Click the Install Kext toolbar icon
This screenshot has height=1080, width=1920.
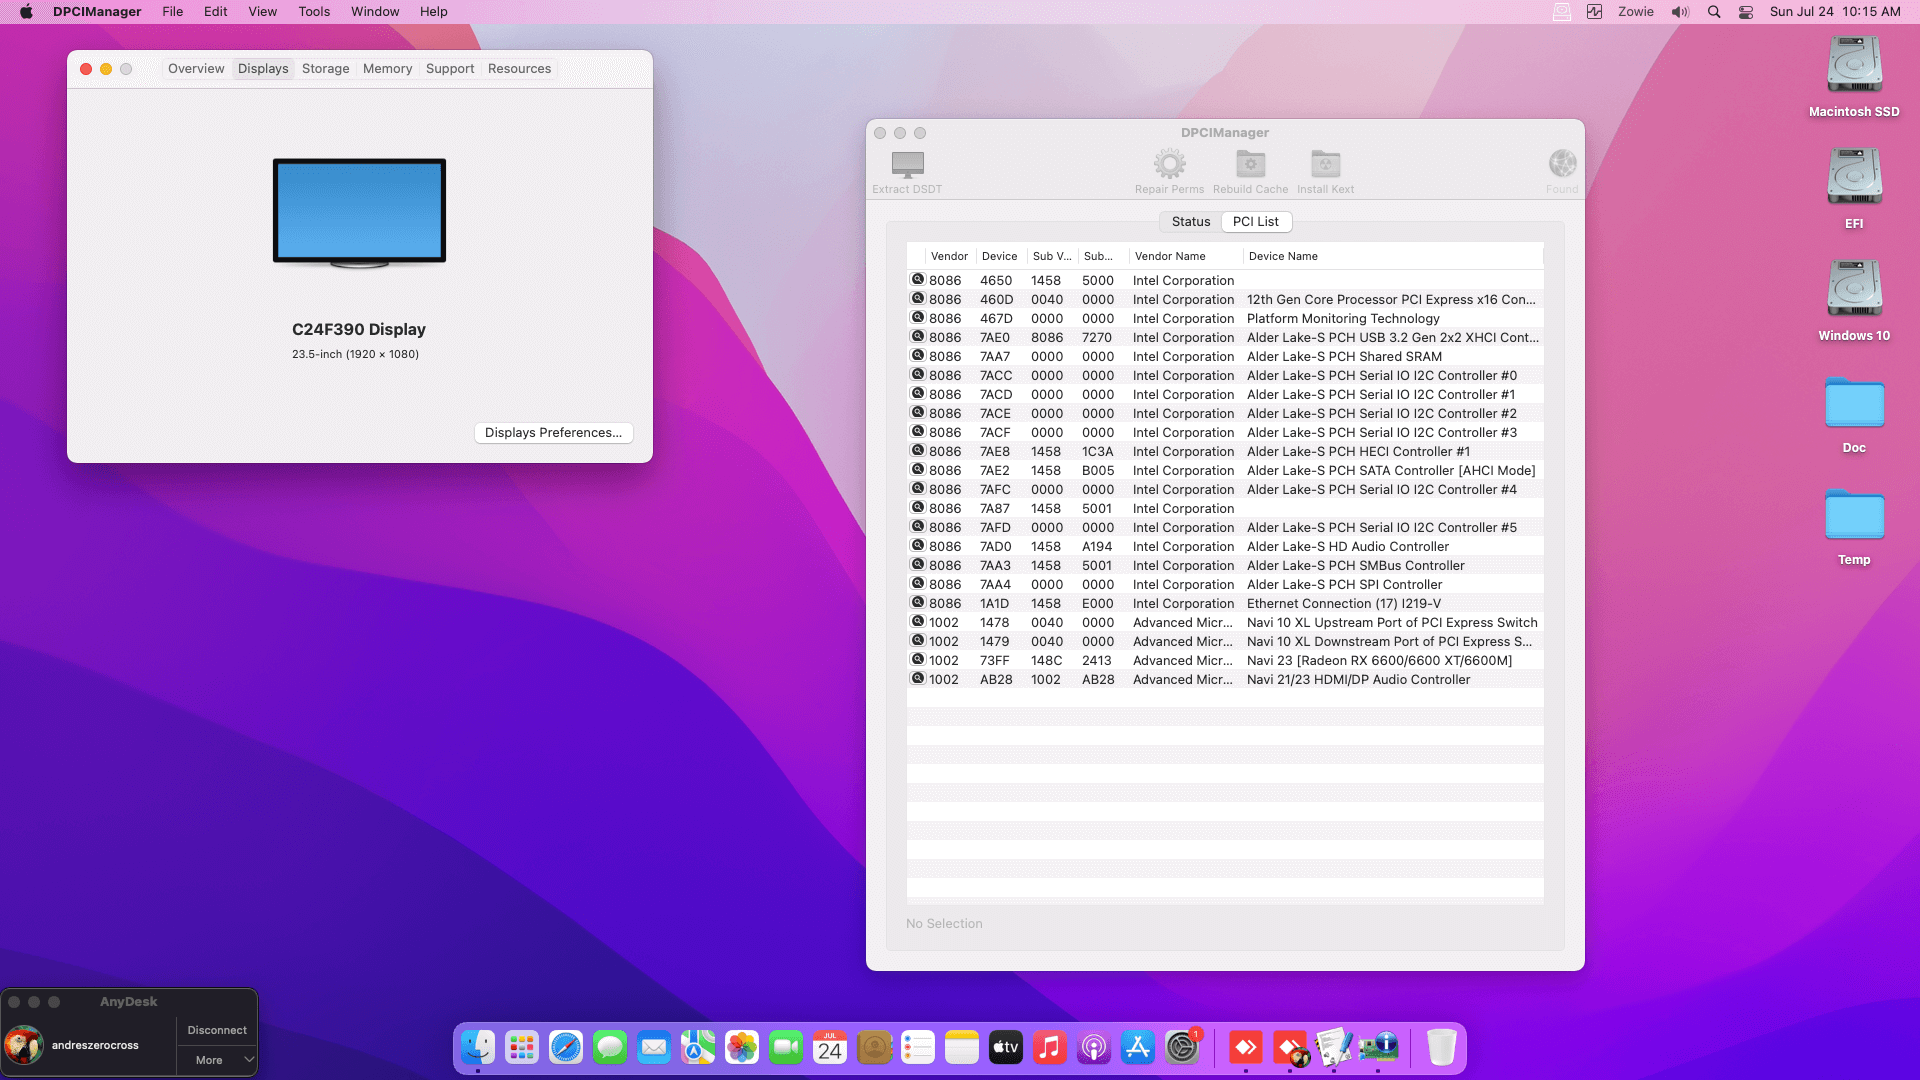click(1325, 163)
